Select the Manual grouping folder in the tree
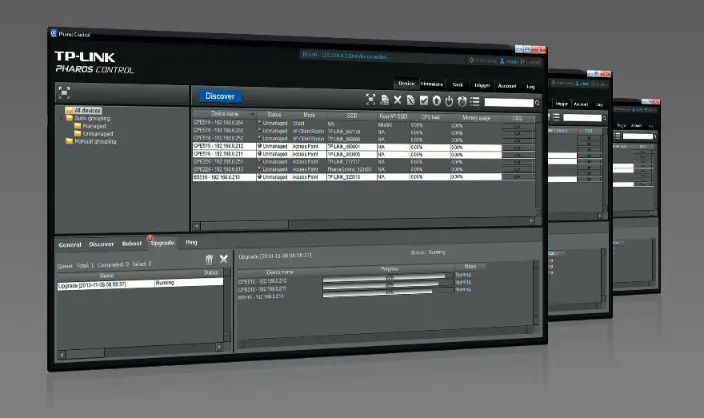704x418 pixels. click(91, 141)
